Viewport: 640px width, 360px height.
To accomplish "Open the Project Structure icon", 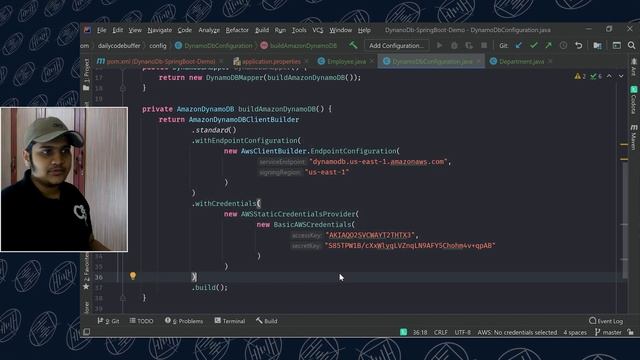I will pyautogui.click(x=597, y=45).
